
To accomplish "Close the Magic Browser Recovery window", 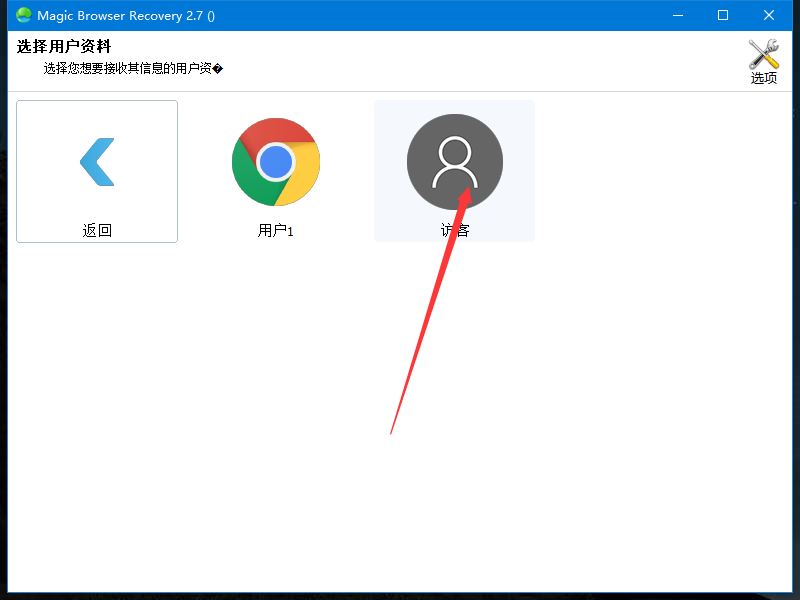I will [x=768, y=15].
